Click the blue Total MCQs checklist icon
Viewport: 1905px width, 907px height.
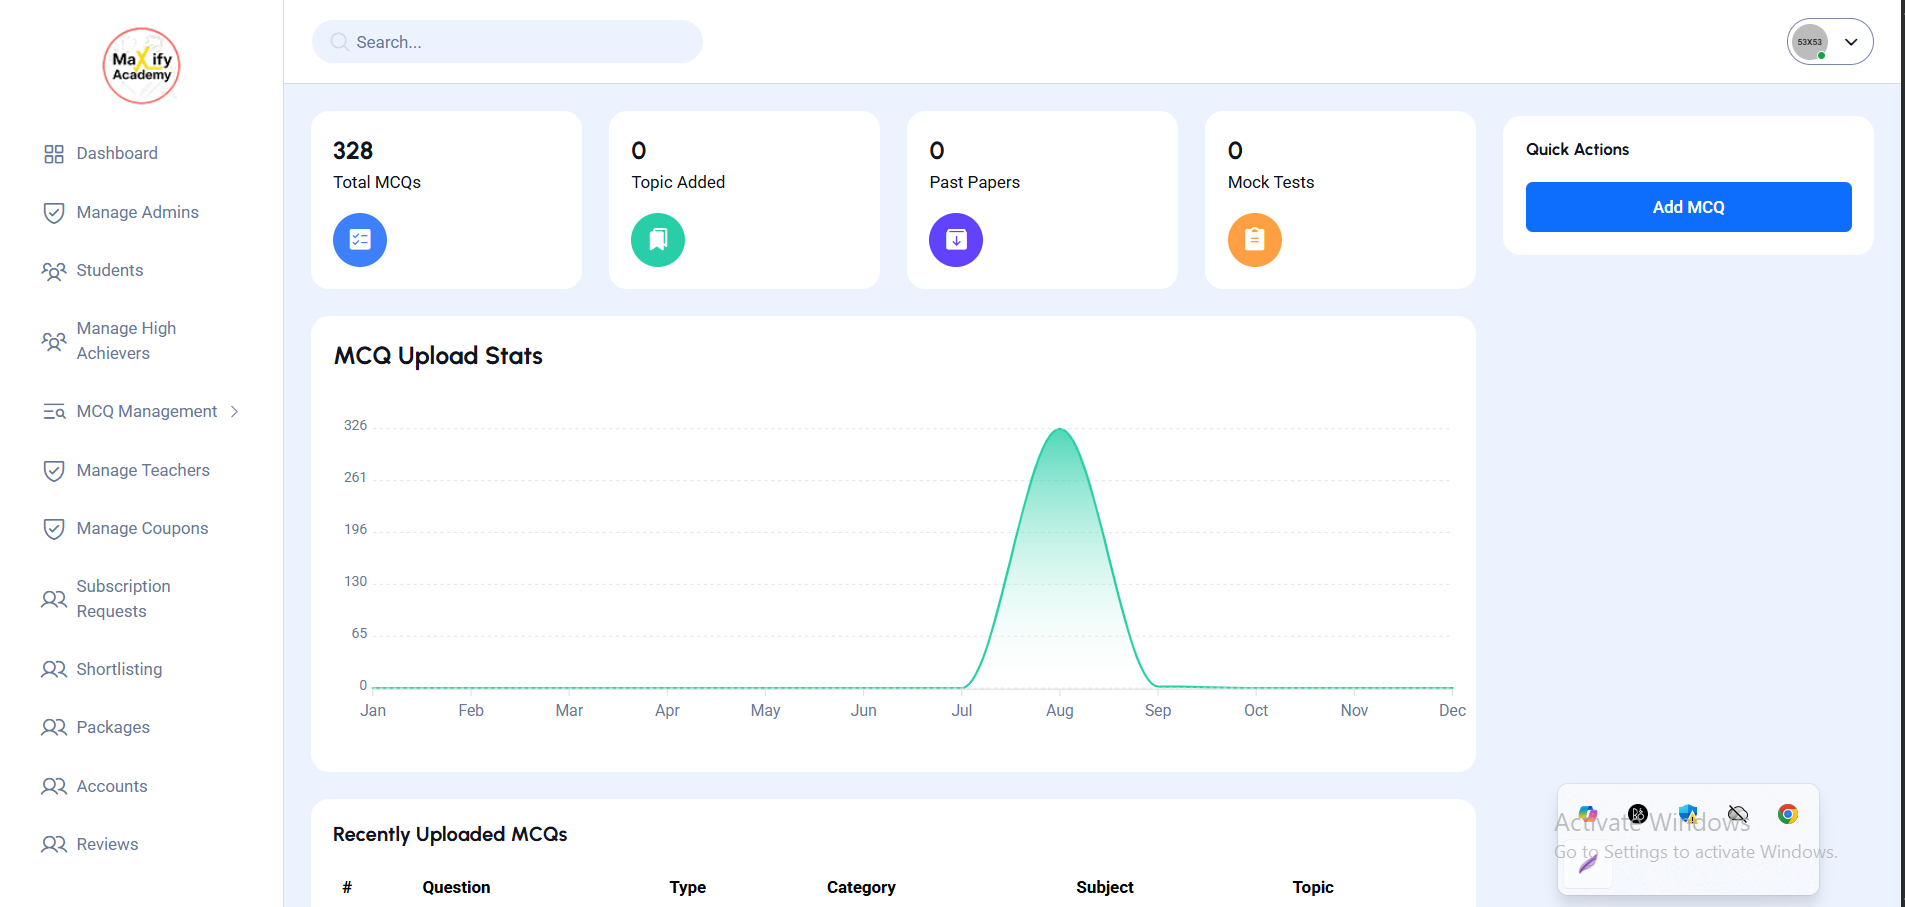(360, 240)
